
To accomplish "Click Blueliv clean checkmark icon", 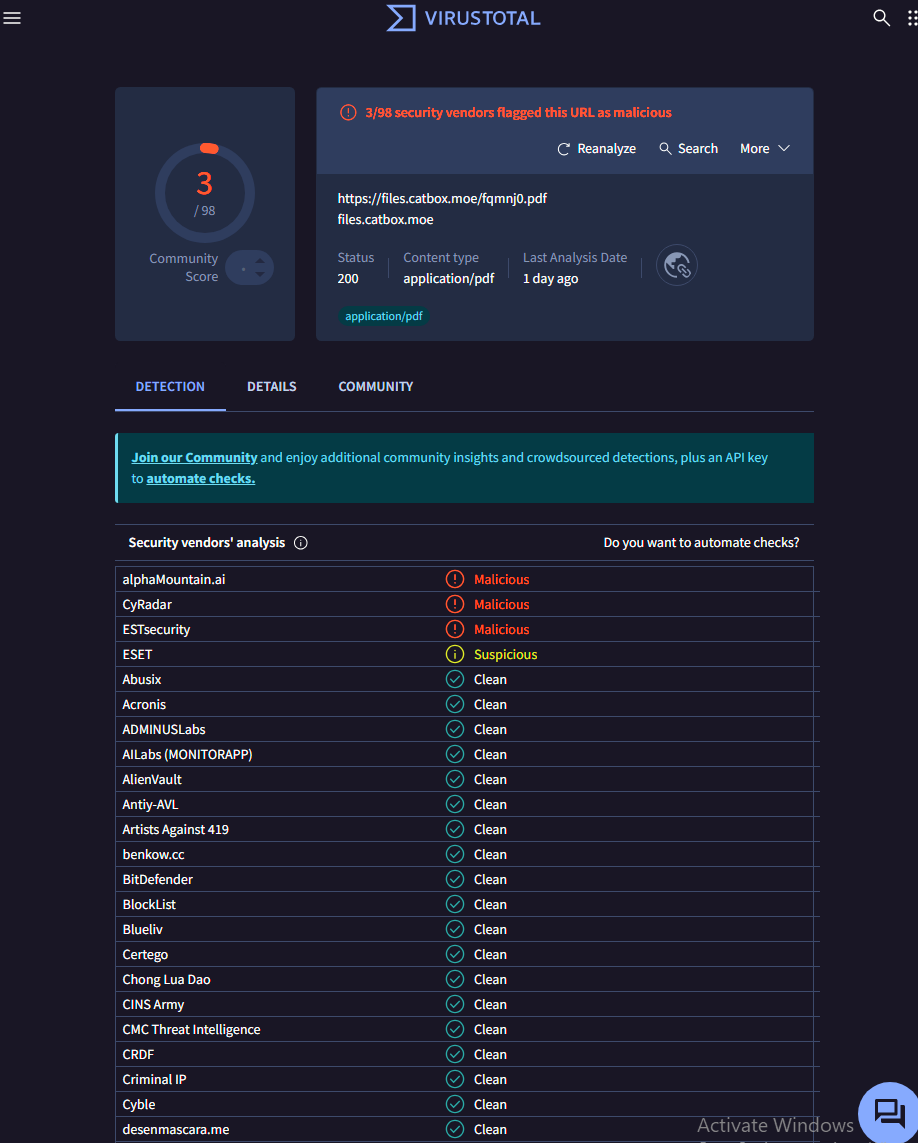I will tap(455, 929).
